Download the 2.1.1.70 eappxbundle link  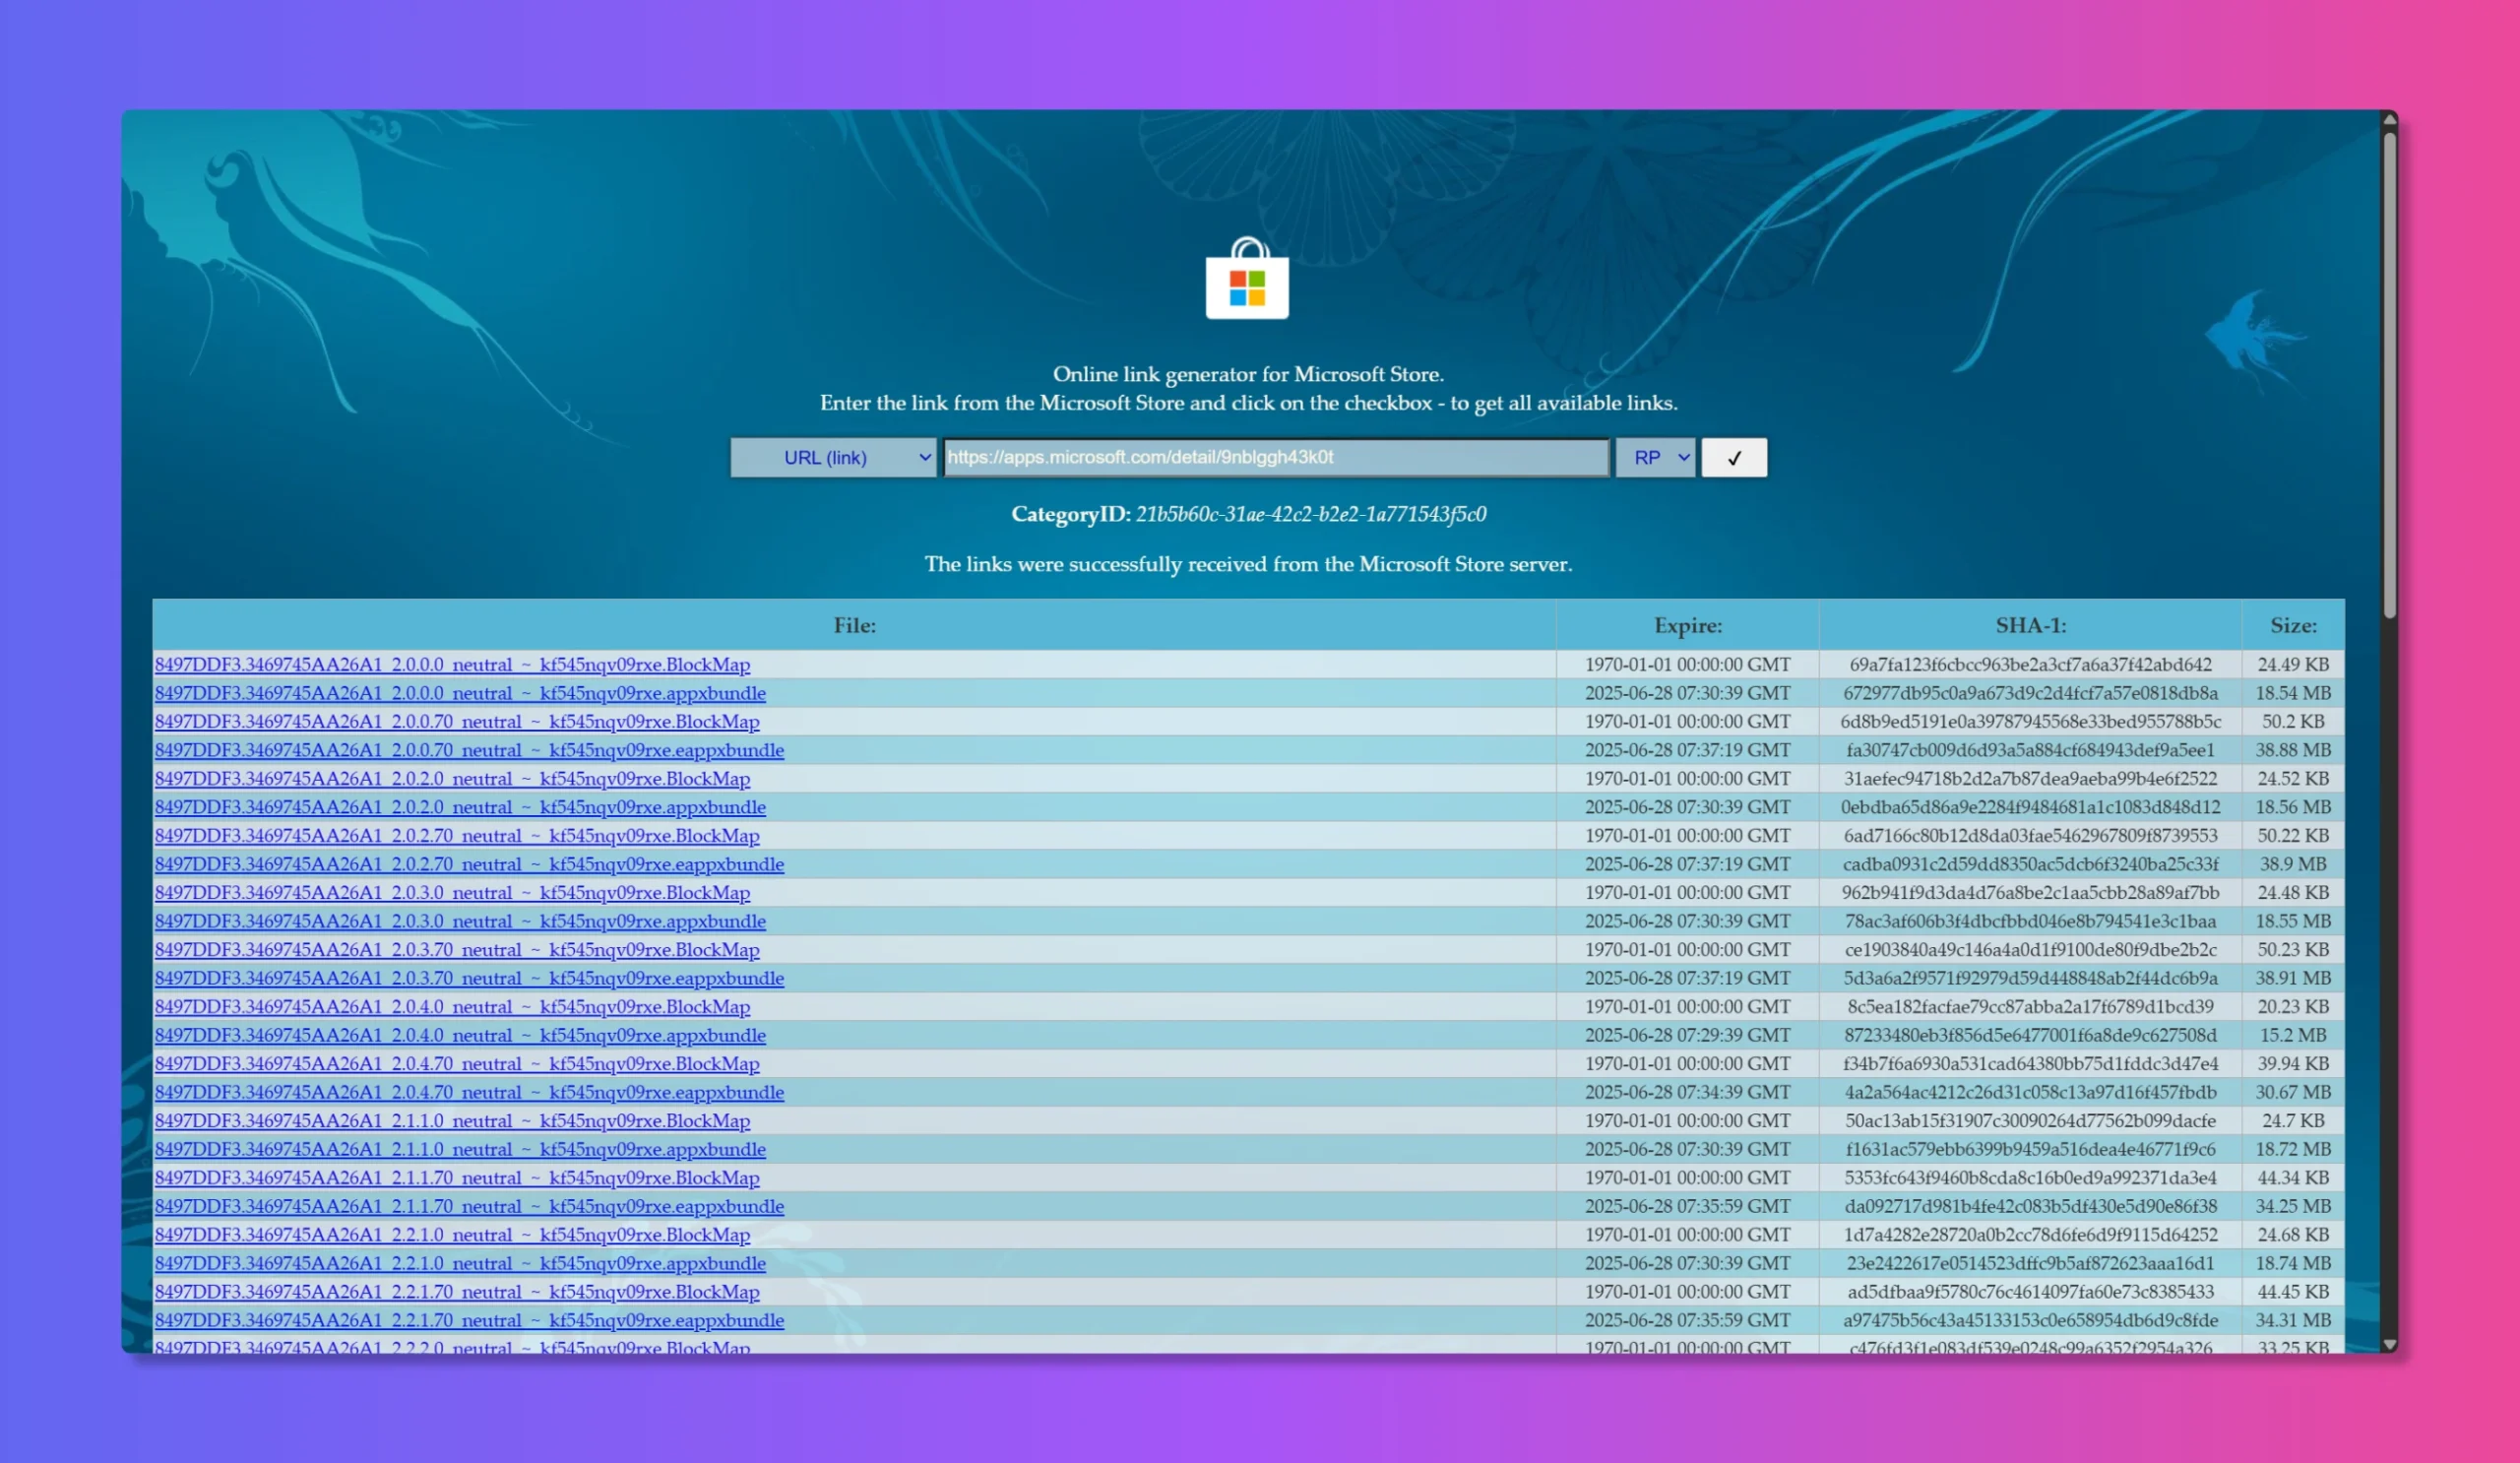[x=469, y=1206]
